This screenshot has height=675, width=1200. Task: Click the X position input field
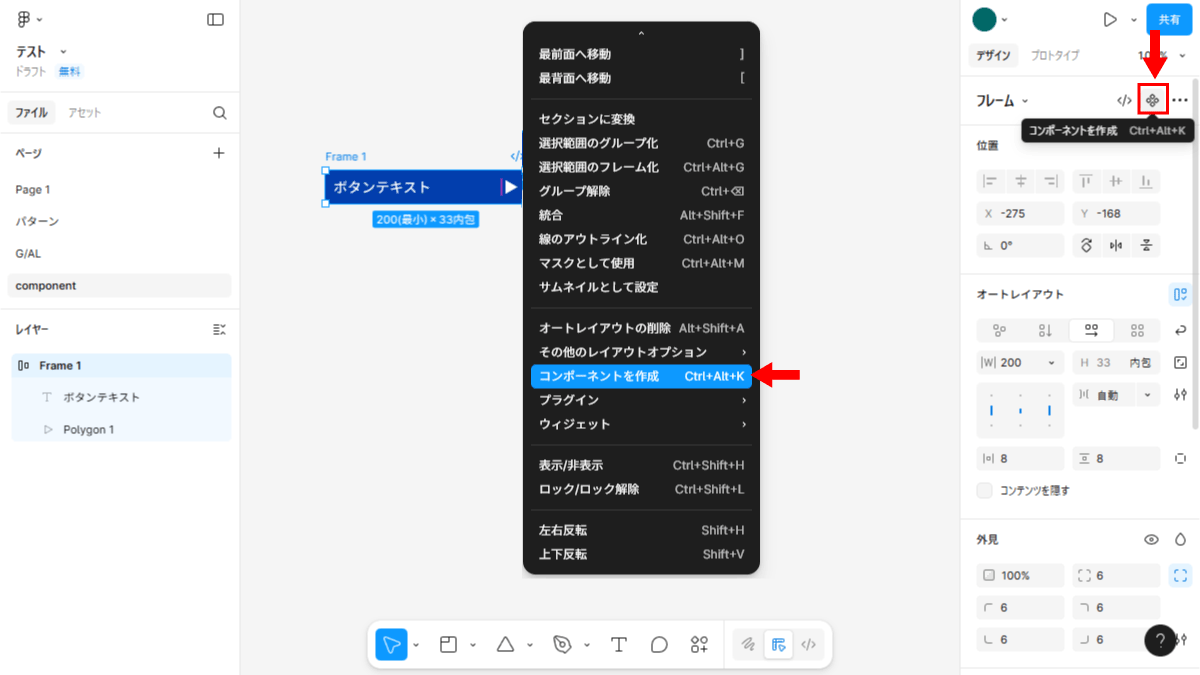pos(1020,213)
